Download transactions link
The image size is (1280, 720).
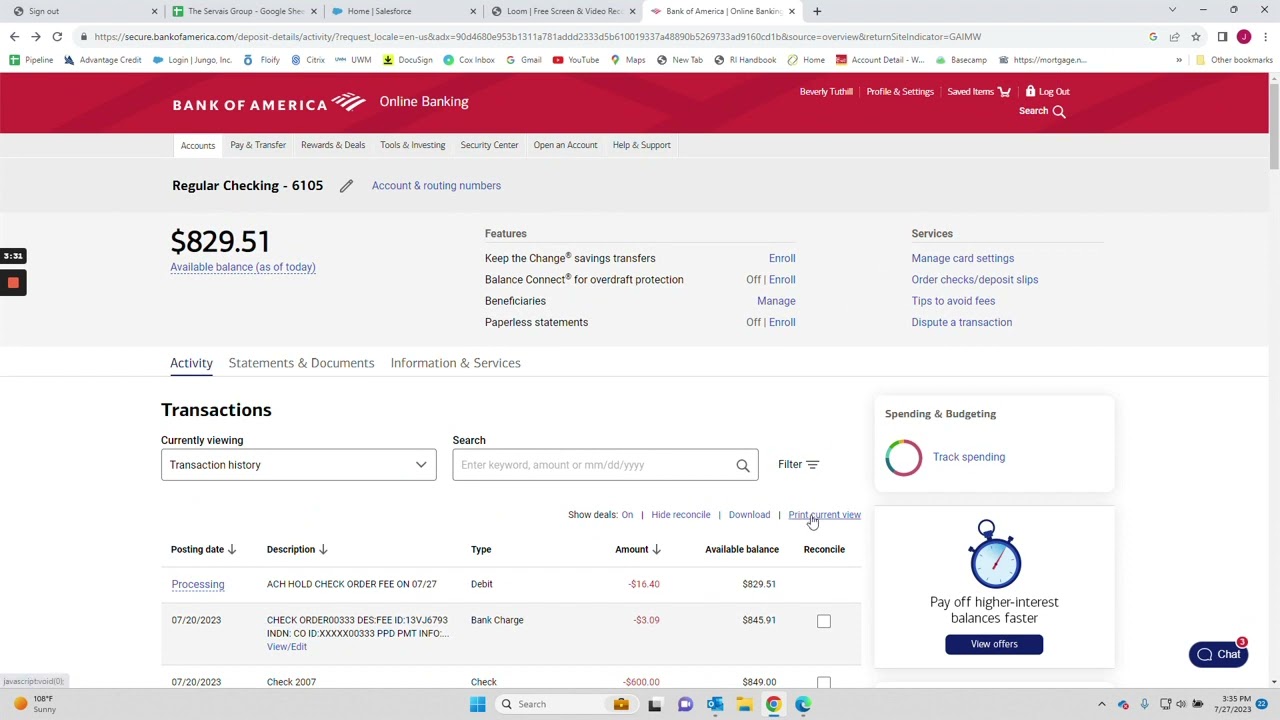(x=749, y=515)
